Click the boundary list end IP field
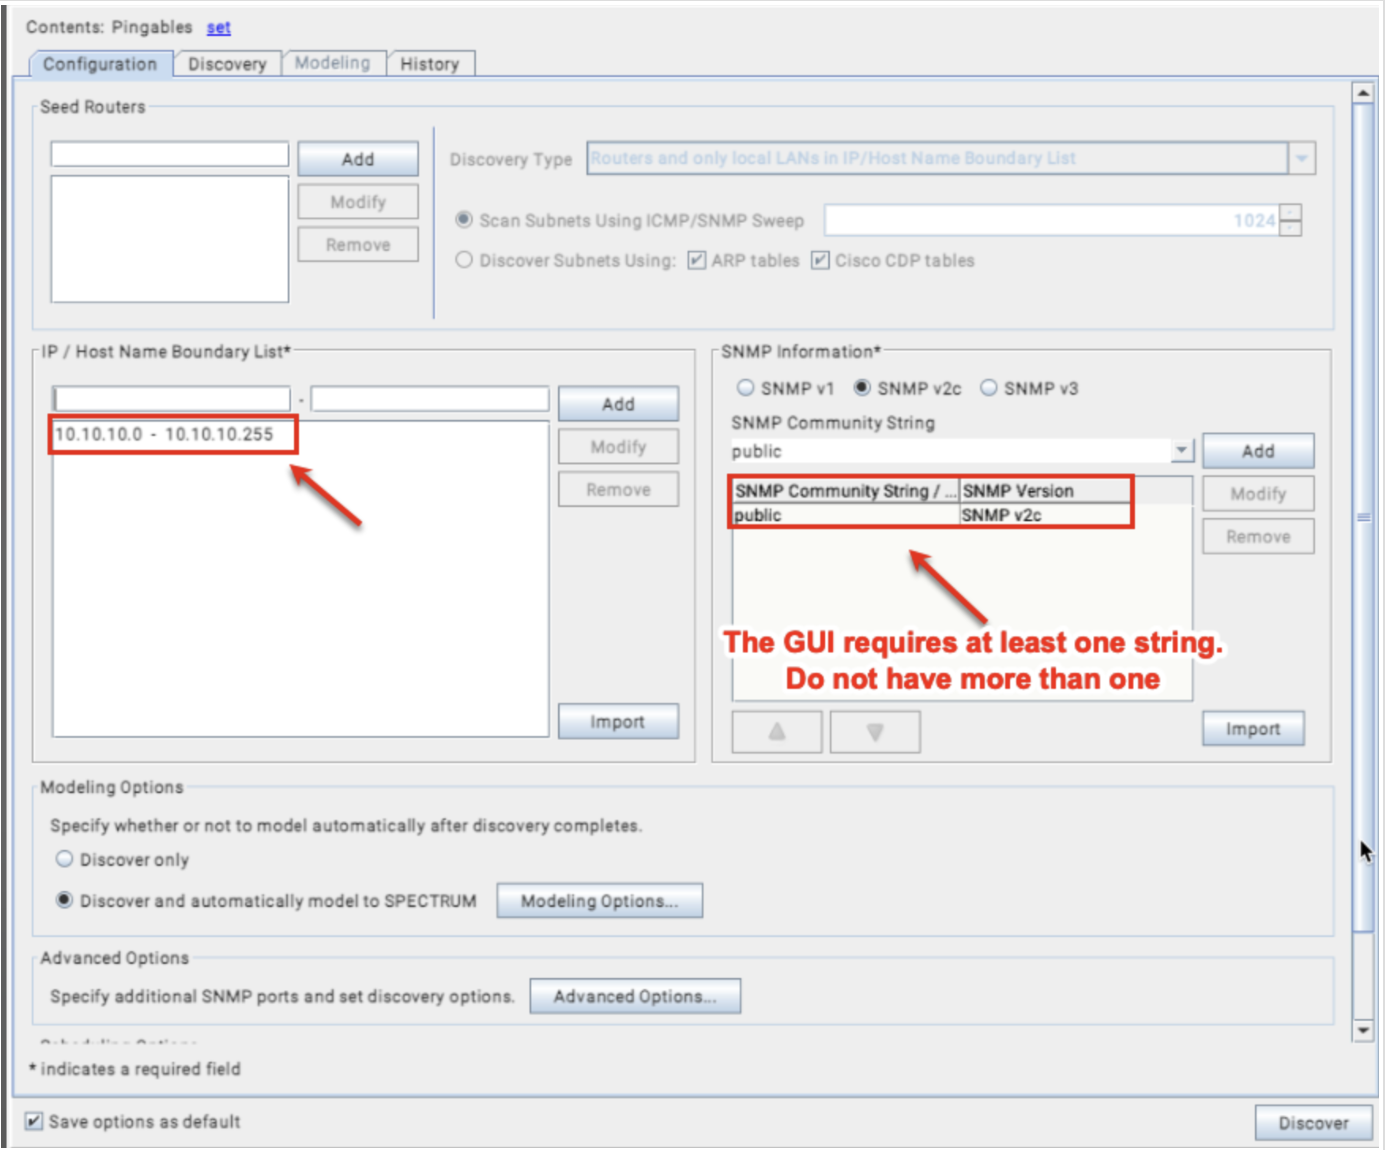The height and width of the screenshot is (1150, 1388). pyautogui.click(x=430, y=399)
